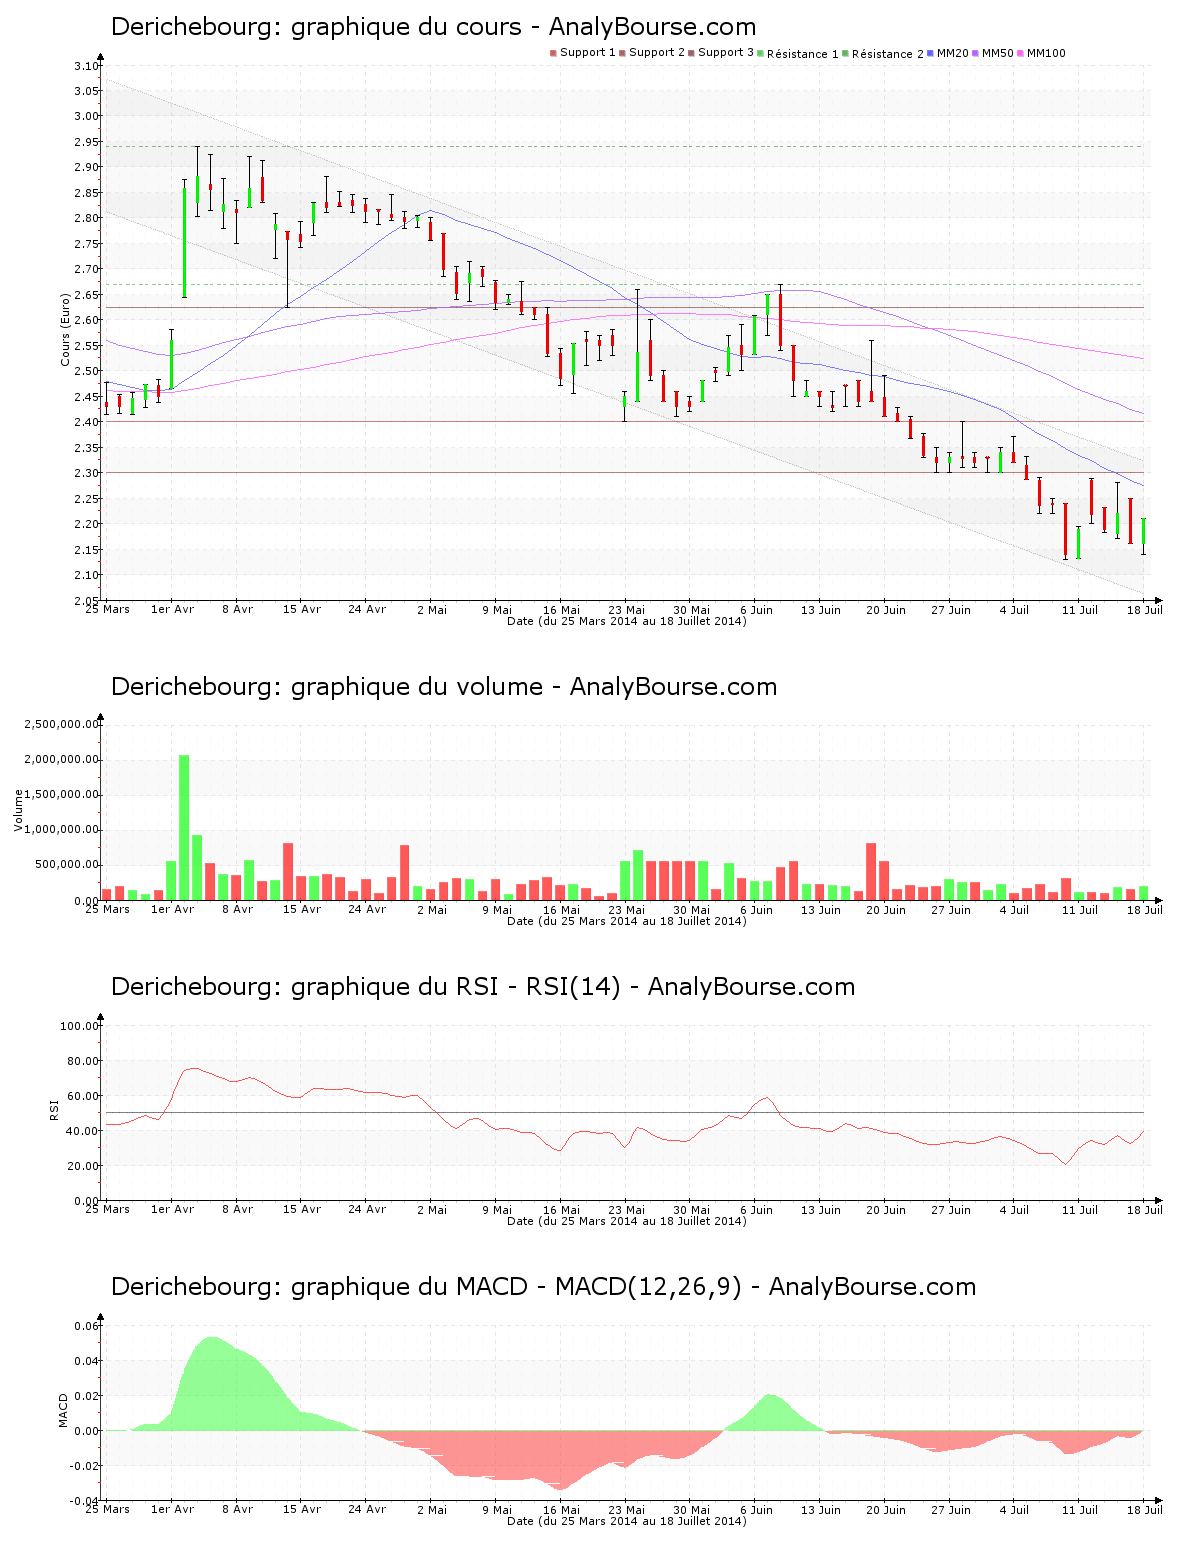Click the 0.06 value on MACD axis
Image resolution: width=1200 pixels, height=1550 pixels.
coord(89,1326)
